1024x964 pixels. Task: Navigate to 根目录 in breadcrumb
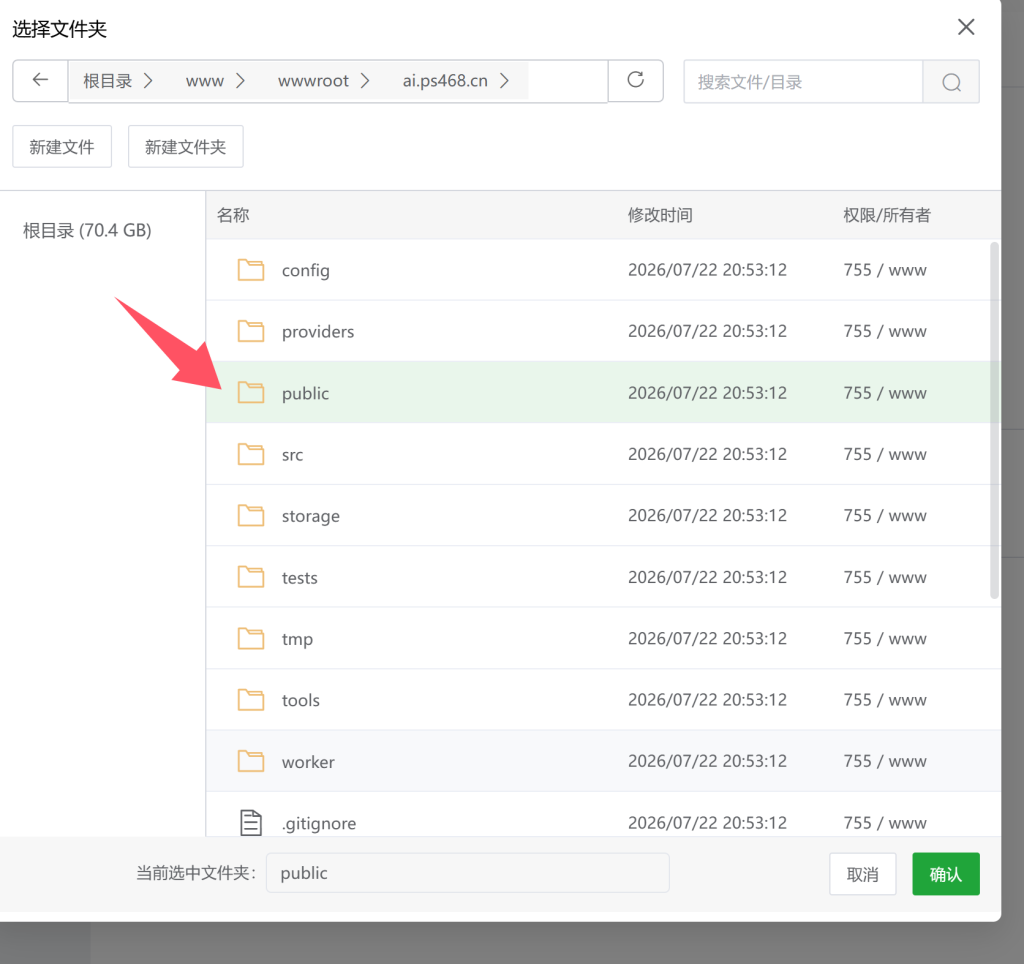pyautogui.click(x=108, y=81)
